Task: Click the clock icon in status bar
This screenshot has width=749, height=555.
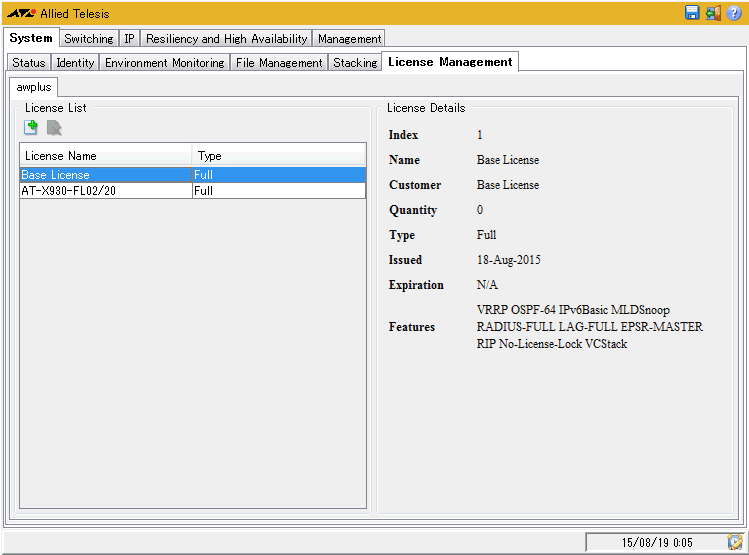Action: [x=735, y=542]
